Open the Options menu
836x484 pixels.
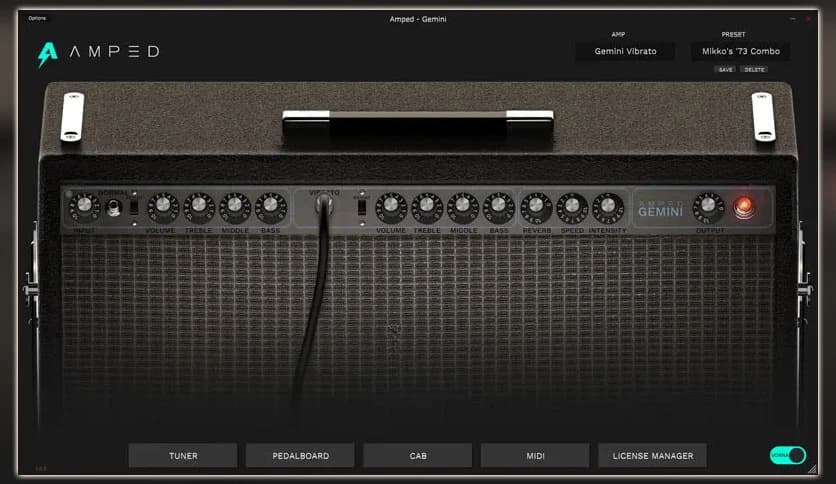click(x=37, y=18)
